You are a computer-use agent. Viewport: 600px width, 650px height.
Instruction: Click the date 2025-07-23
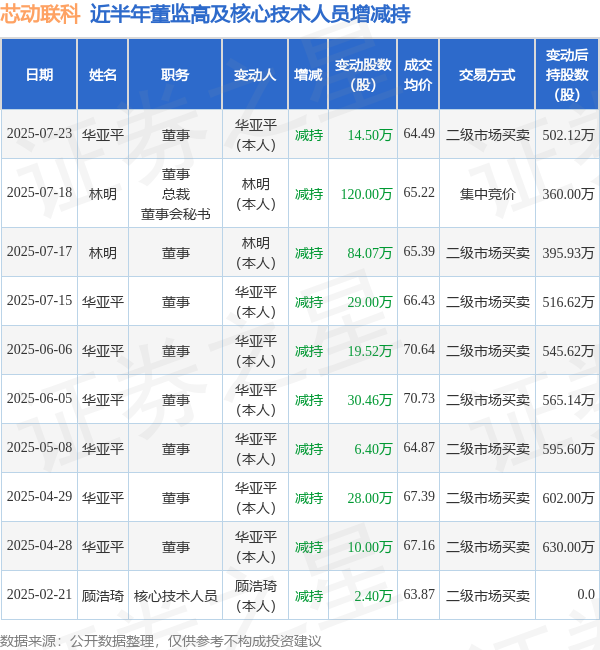(39, 134)
